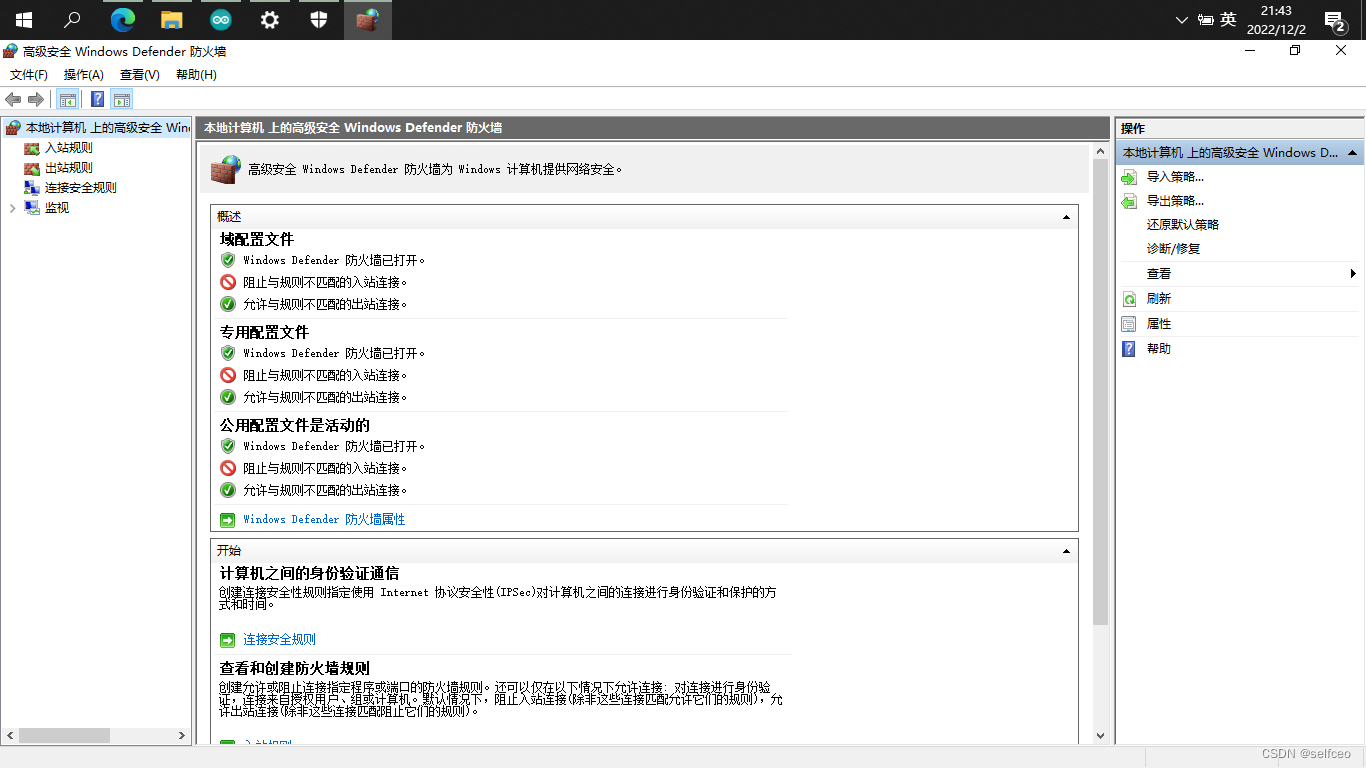Open the 查看(V) menu
The image size is (1366, 768).
pyautogui.click(x=140, y=75)
